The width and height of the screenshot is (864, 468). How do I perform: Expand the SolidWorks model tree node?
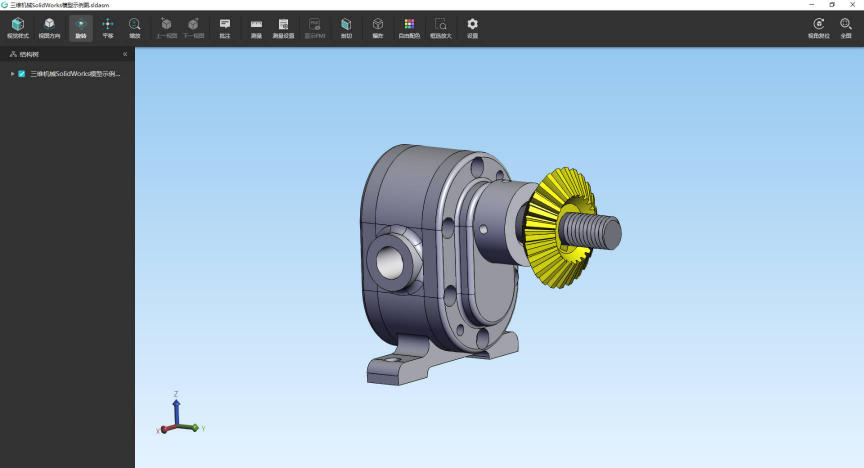point(13,73)
